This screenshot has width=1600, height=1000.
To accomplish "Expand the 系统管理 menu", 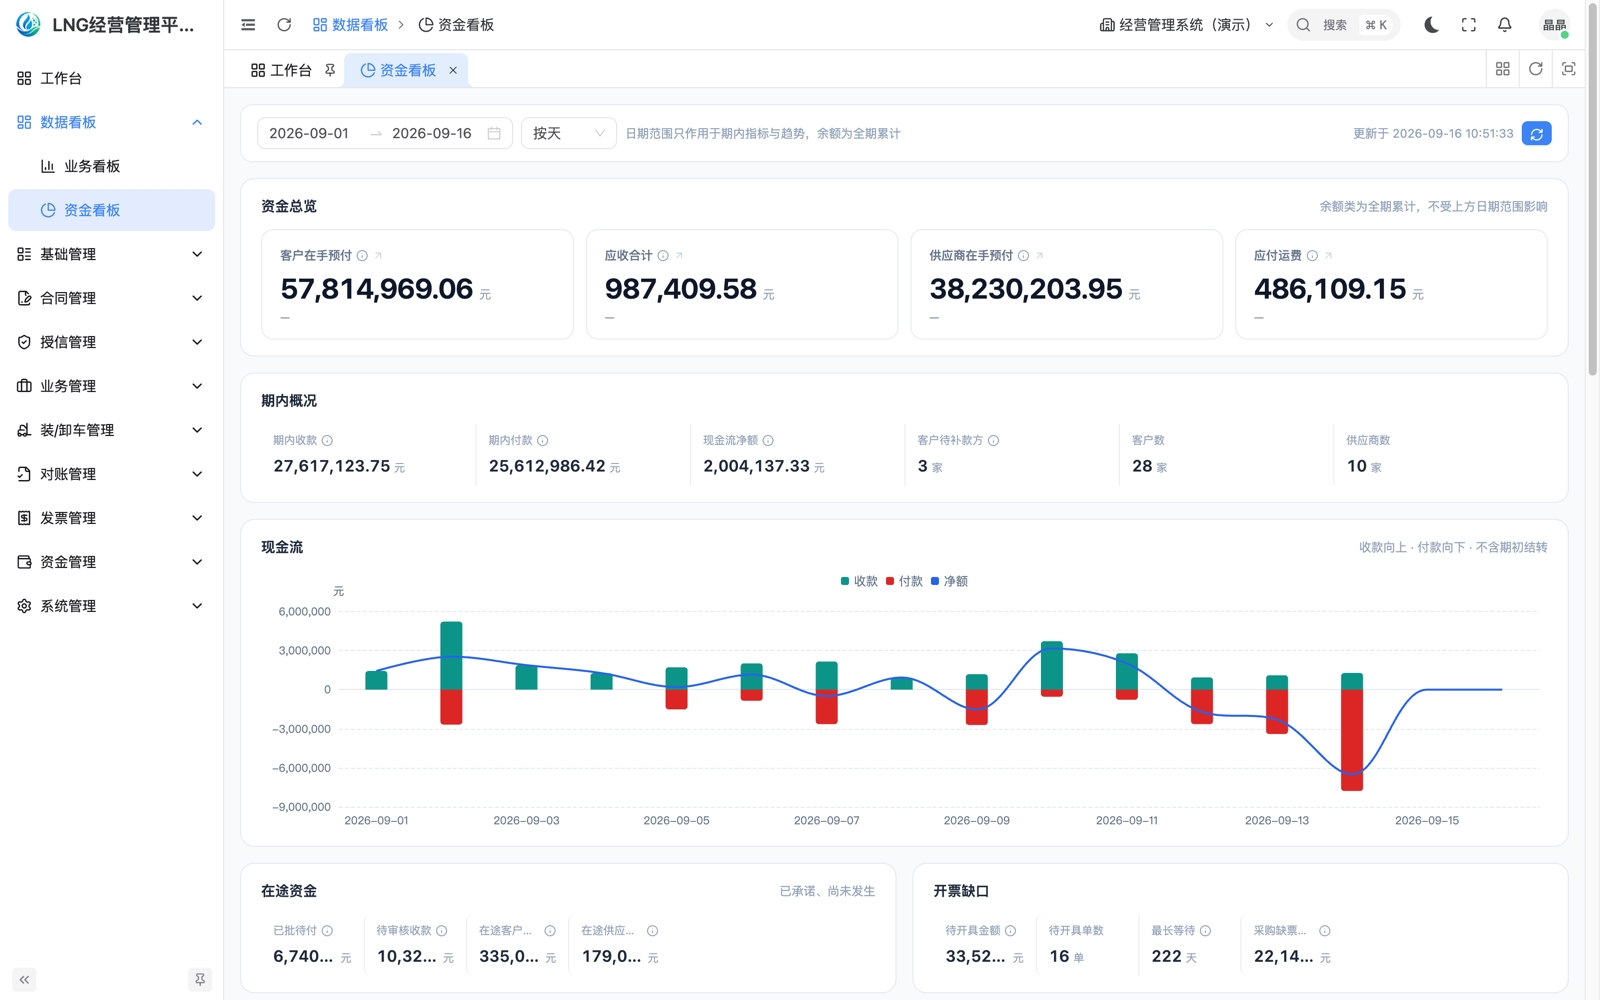I will click(x=111, y=606).
